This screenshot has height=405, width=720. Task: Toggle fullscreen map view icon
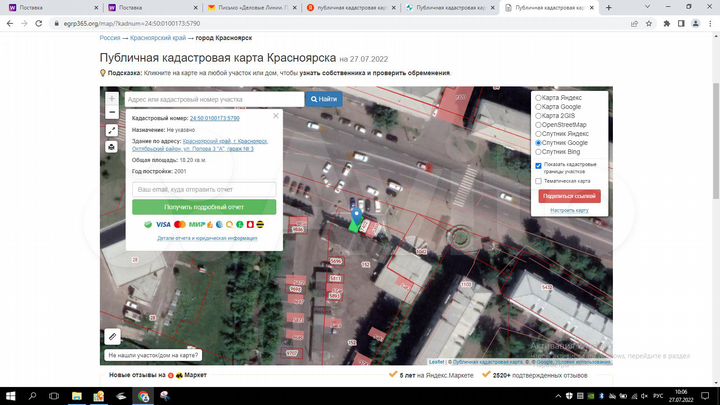click(x=112, y=130)
